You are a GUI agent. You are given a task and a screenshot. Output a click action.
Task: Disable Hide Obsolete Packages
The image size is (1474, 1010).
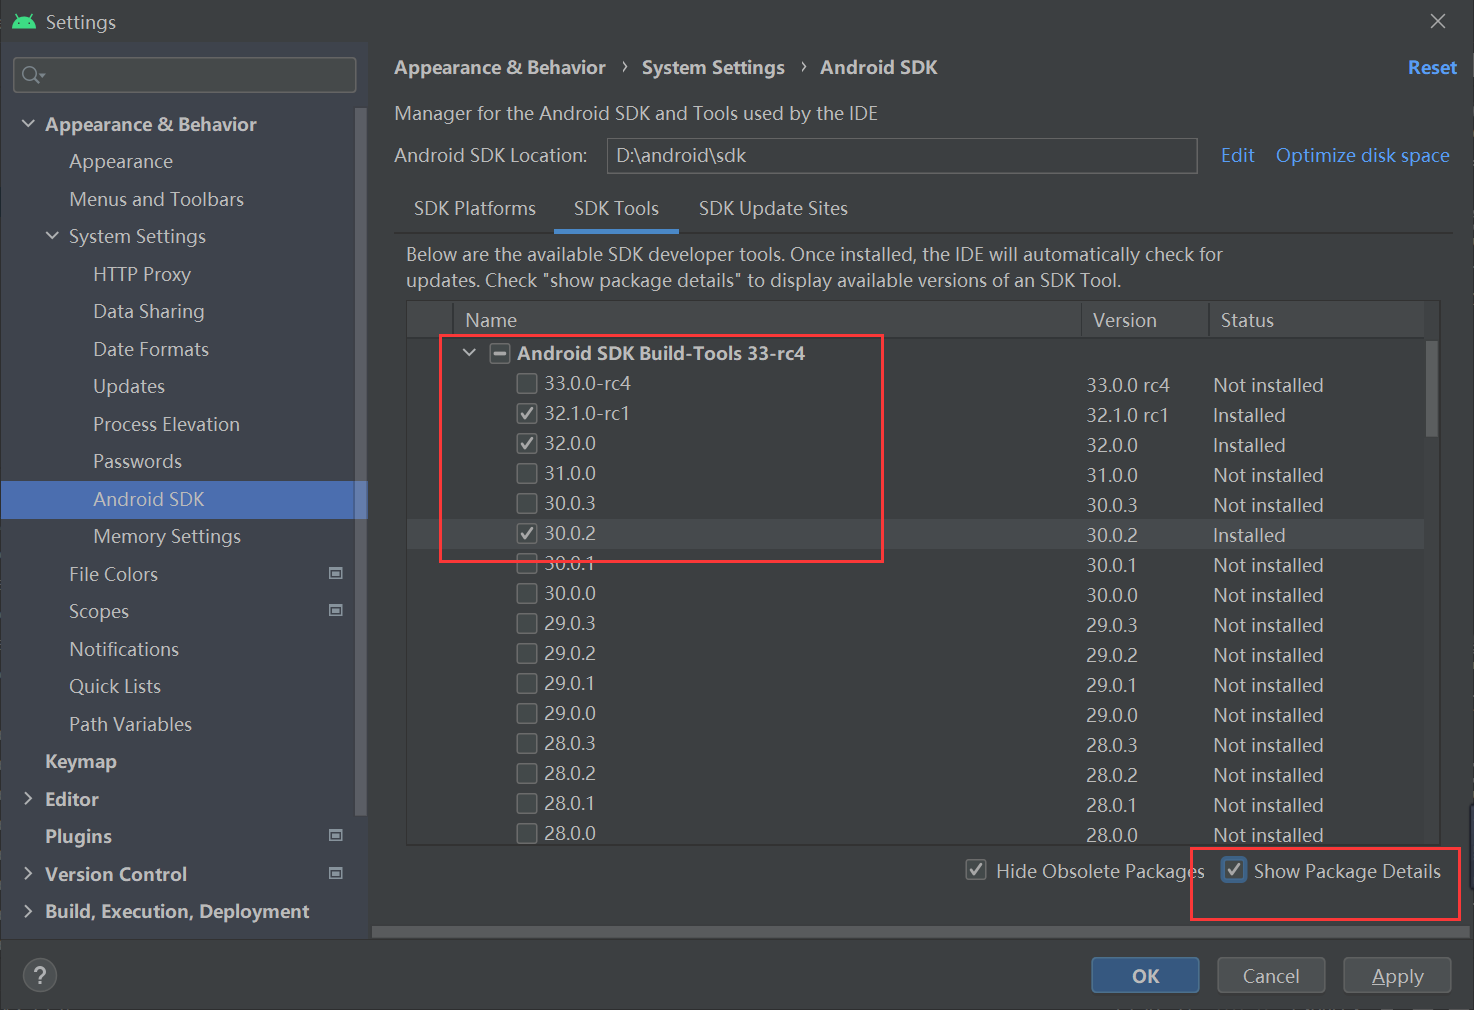click(x=975, y=870)
